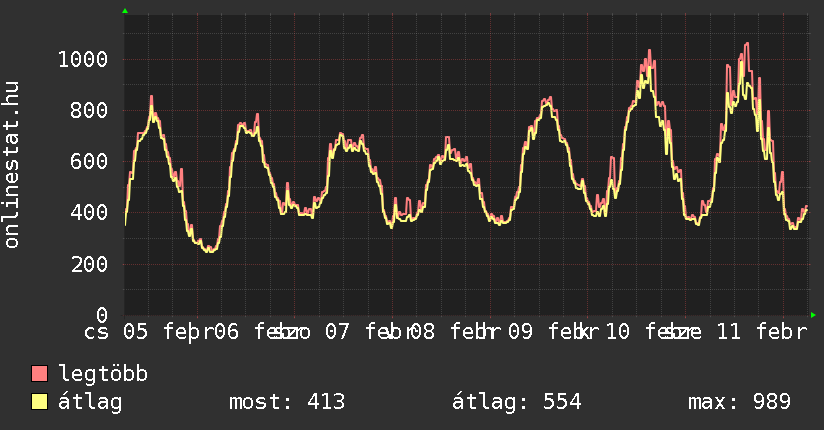Image resolution: width=824 pixels, height=430 pixels.
Task: Select the átlag legend label text
Action: pos(90,402)
